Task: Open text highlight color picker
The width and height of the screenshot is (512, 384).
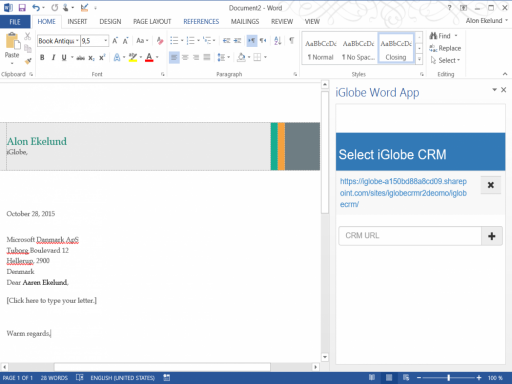Action: pyautogui.click(x=141, y=58)
